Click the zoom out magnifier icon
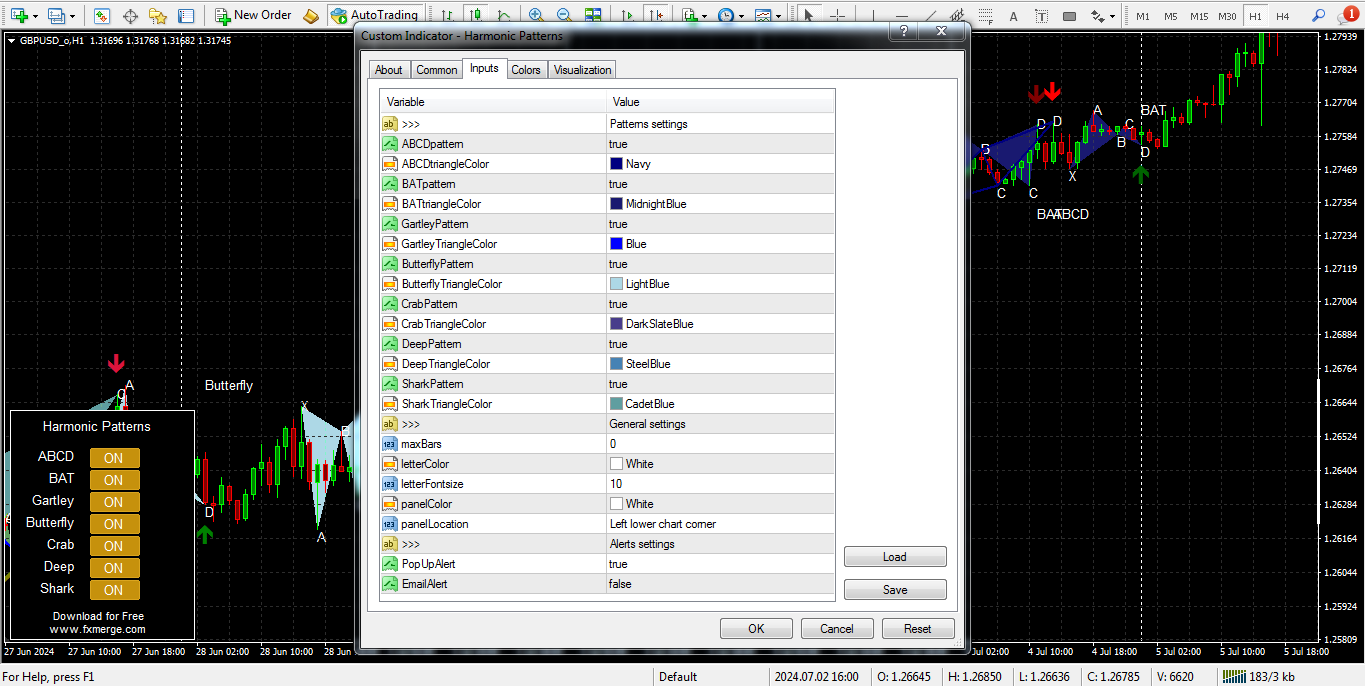 point(564,15)
